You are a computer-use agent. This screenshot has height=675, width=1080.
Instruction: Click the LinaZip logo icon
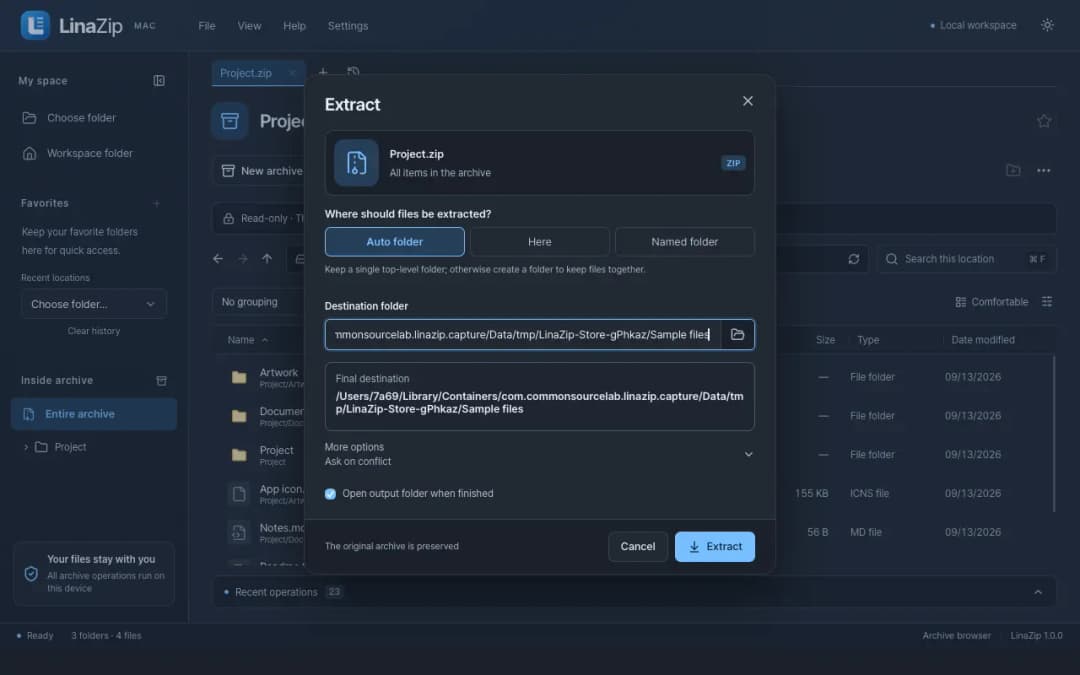click(34, 25)
